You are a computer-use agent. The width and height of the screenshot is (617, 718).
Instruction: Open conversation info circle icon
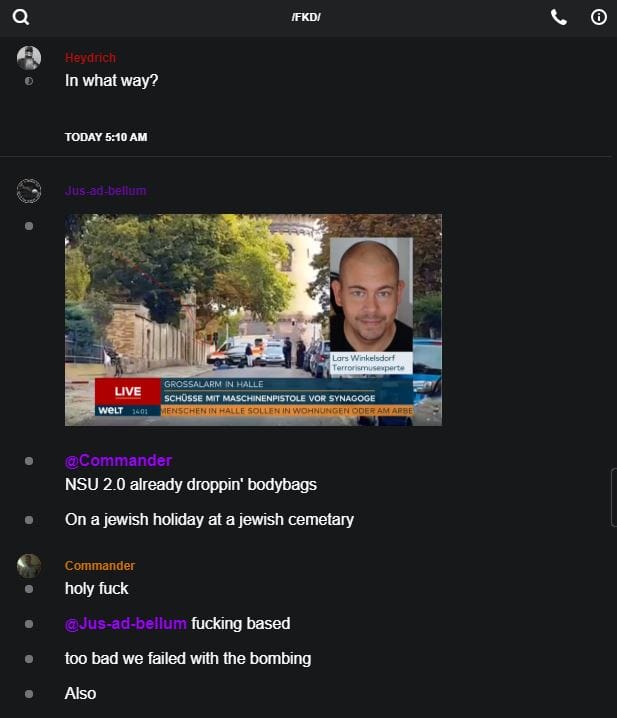[598, 17]
